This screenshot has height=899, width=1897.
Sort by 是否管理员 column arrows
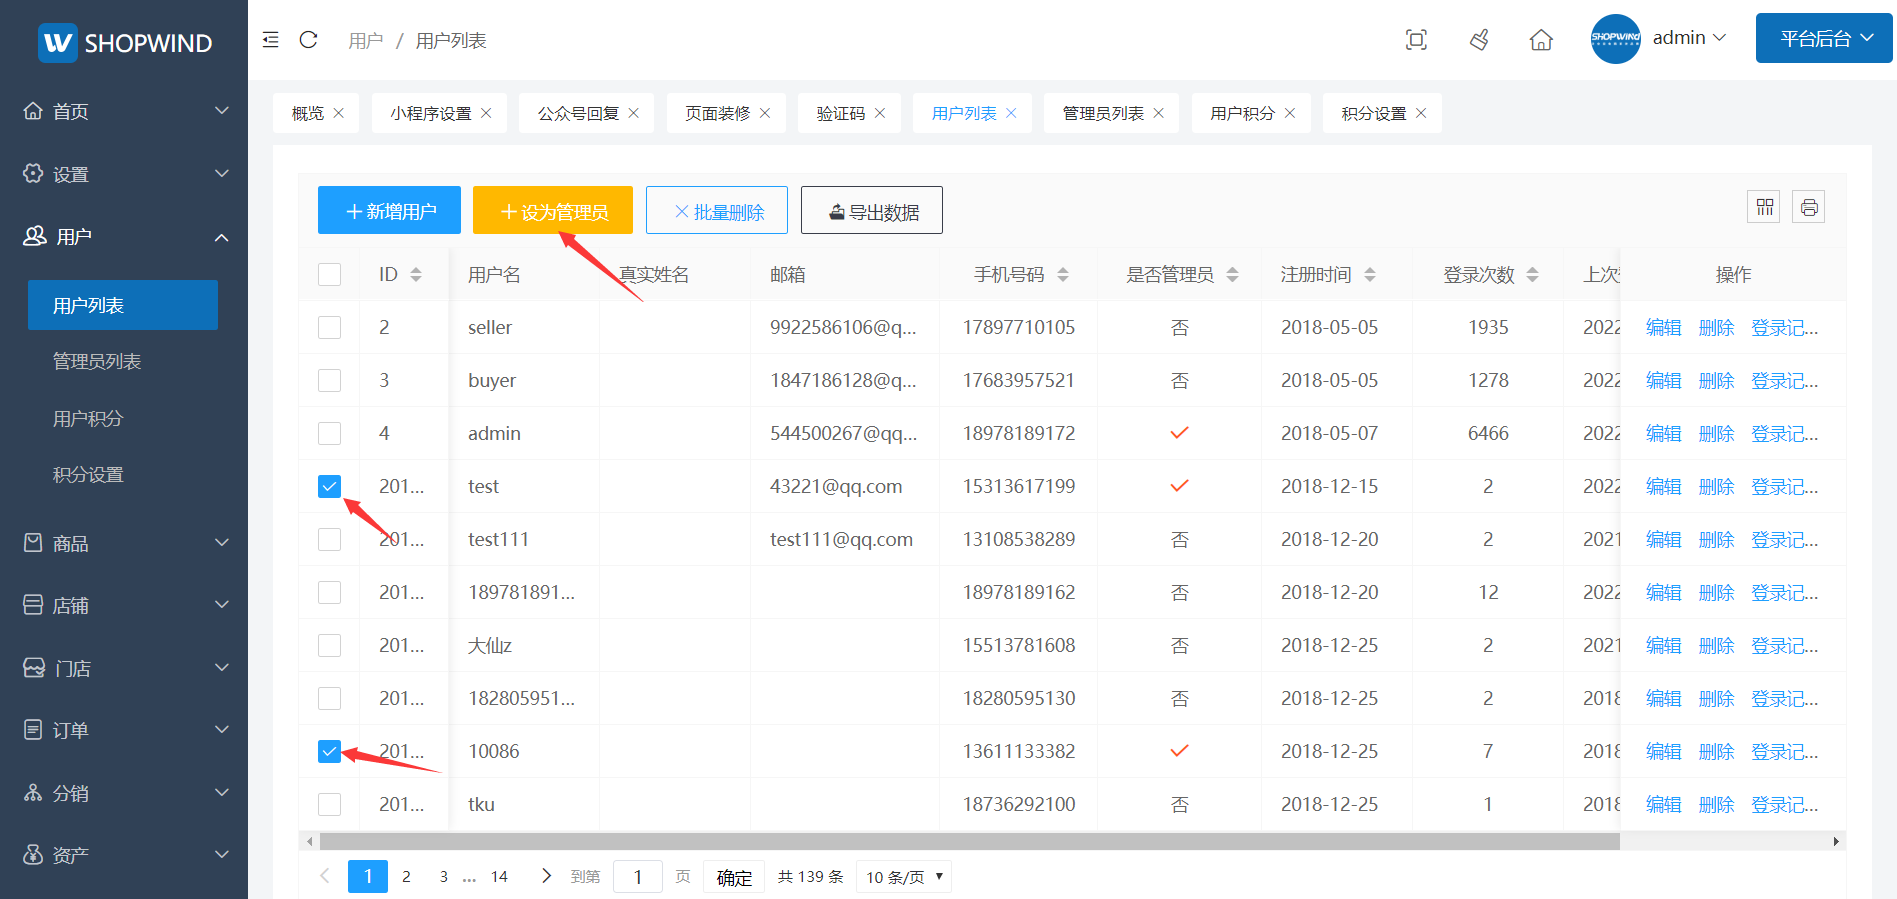(1232, 275)
